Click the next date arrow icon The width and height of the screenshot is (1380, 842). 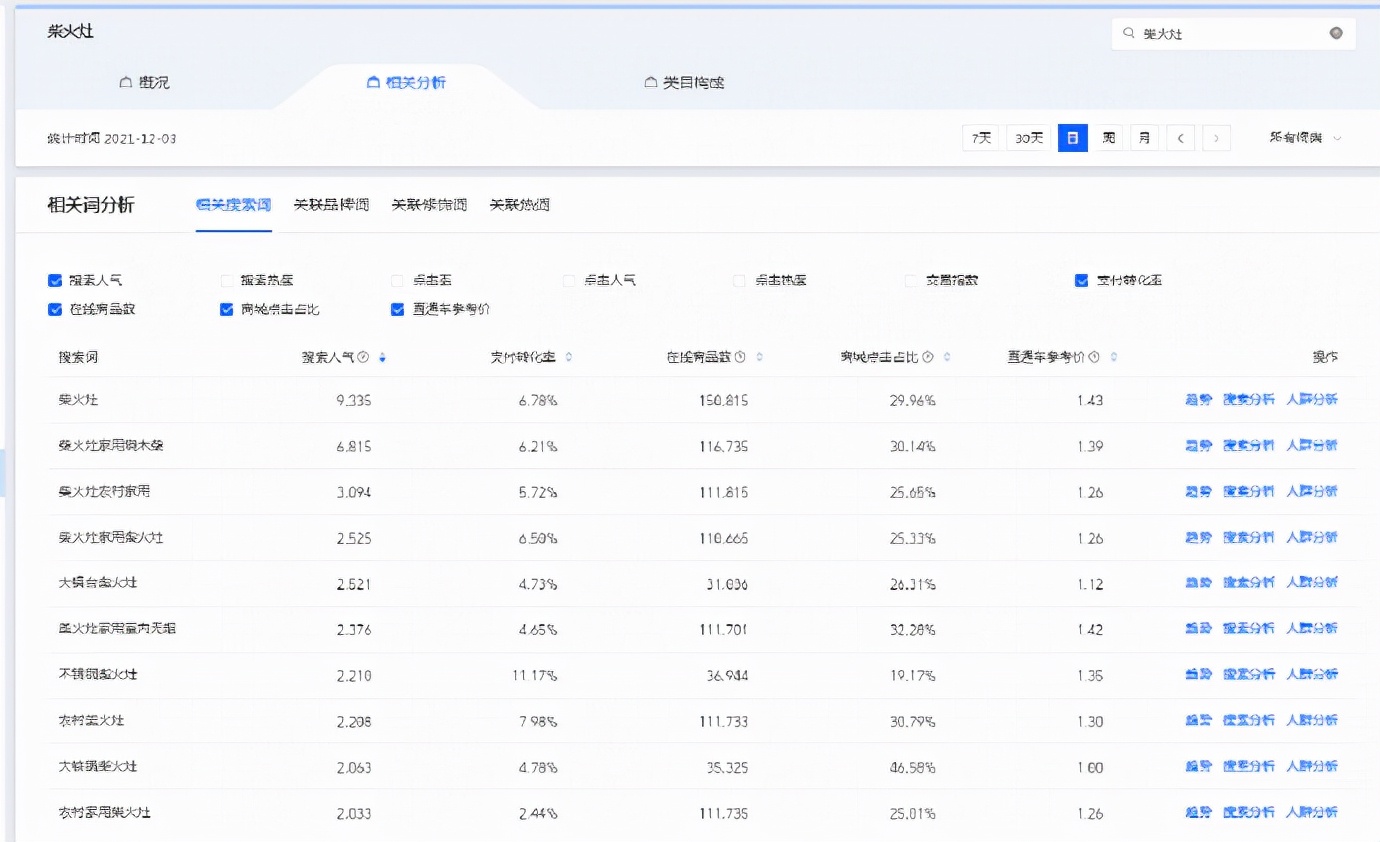[x=1216, y=138]
